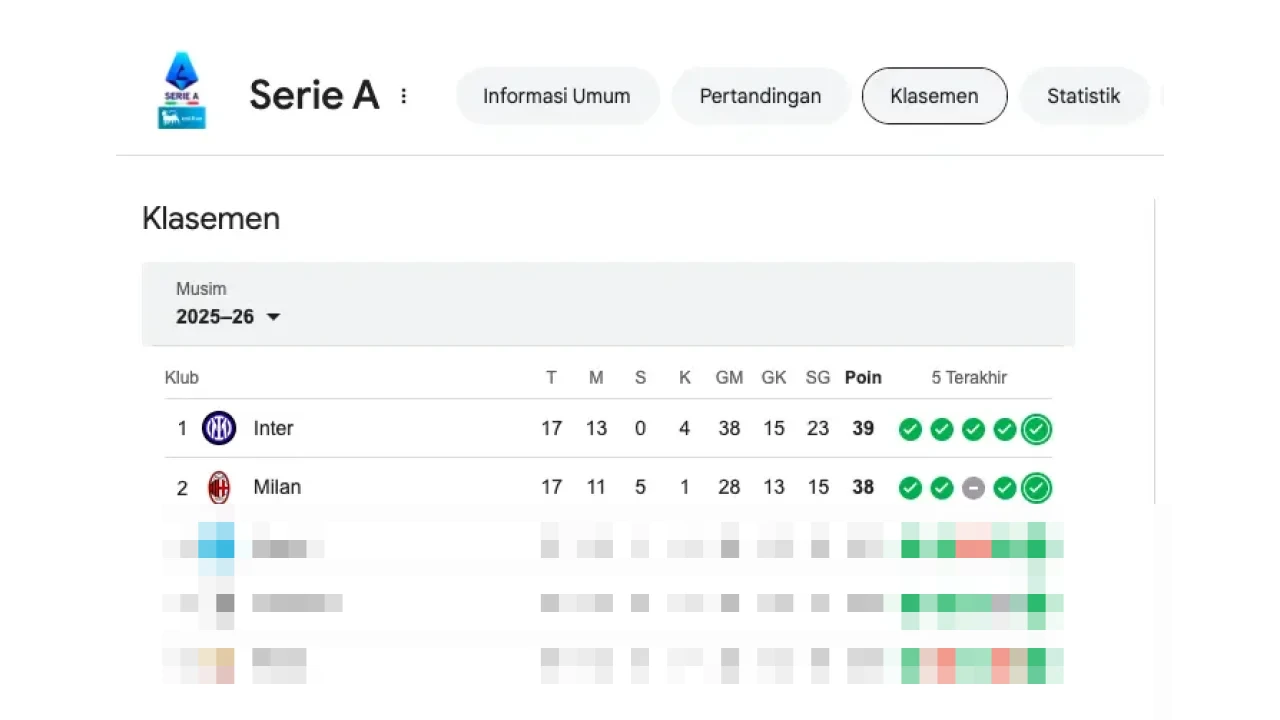Click Inter's most recent match result icon
This screenshot has height=720, width=1280.
[1037, 430]
